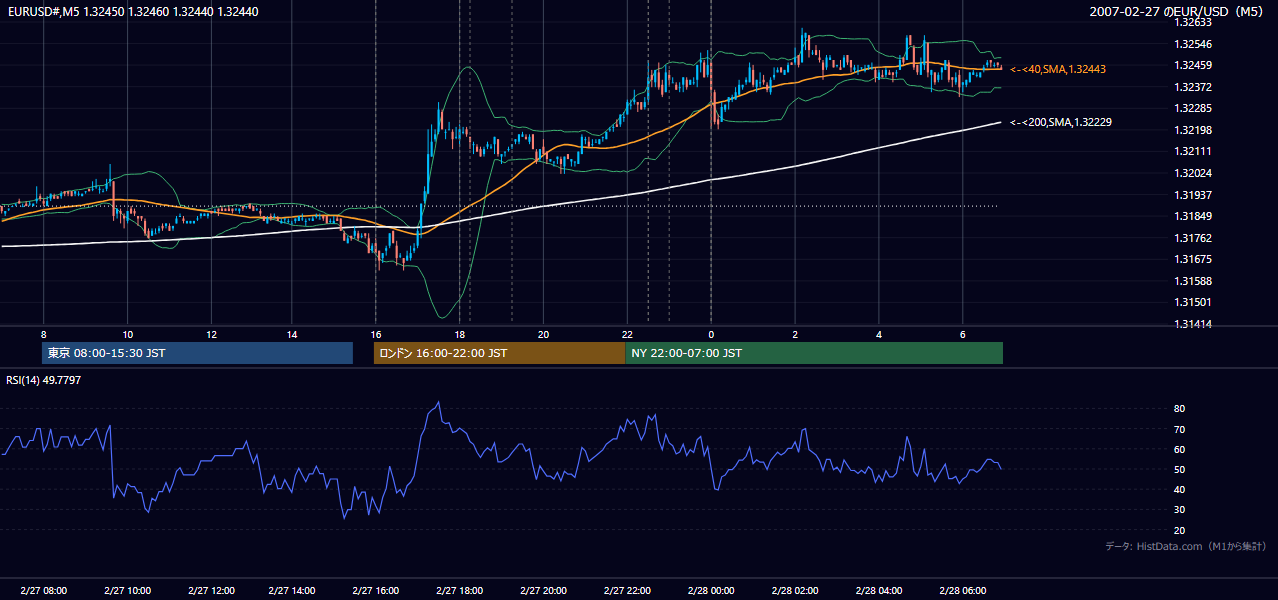Click price axis value 1.31937
Viewport: 1278px width, 600px height.
[x=1193, y=194]
